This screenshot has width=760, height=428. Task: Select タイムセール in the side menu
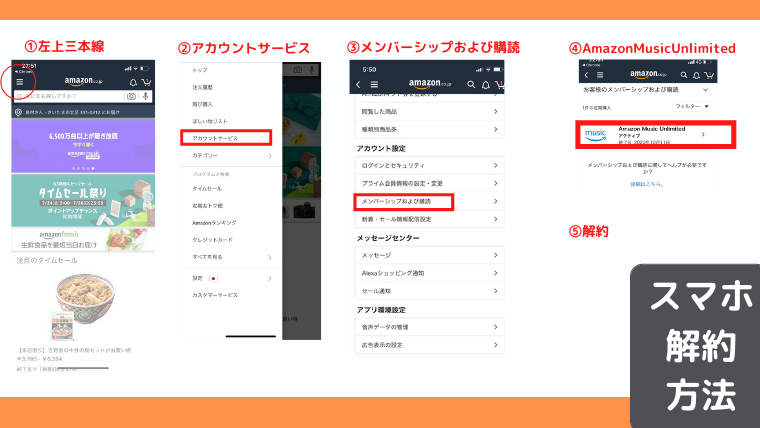207,189
